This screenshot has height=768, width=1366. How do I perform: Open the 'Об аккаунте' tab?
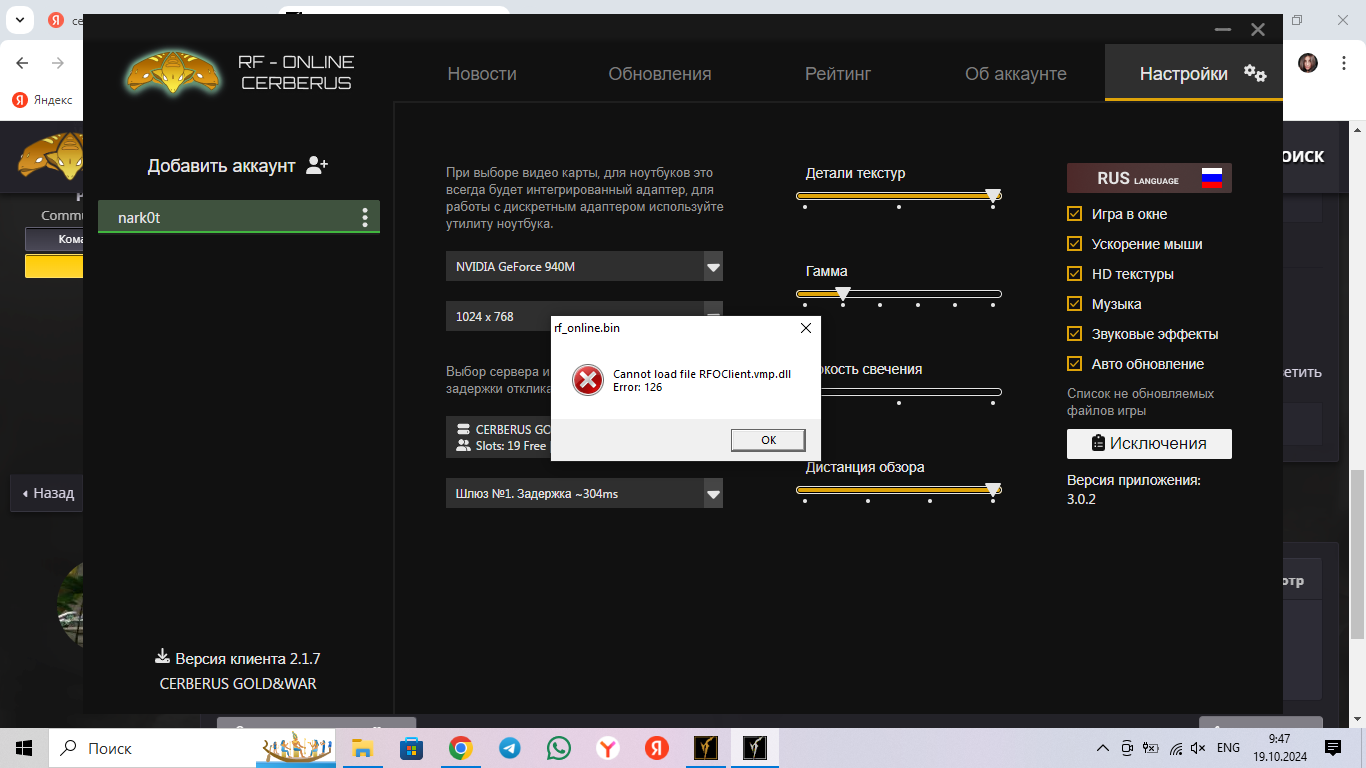(1016, 74)
